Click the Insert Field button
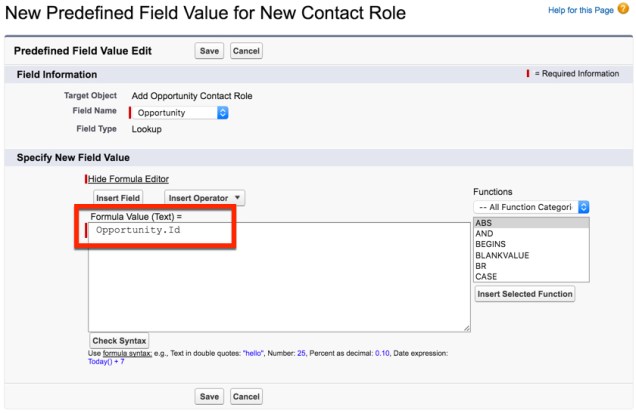 (x=118, y=198)
